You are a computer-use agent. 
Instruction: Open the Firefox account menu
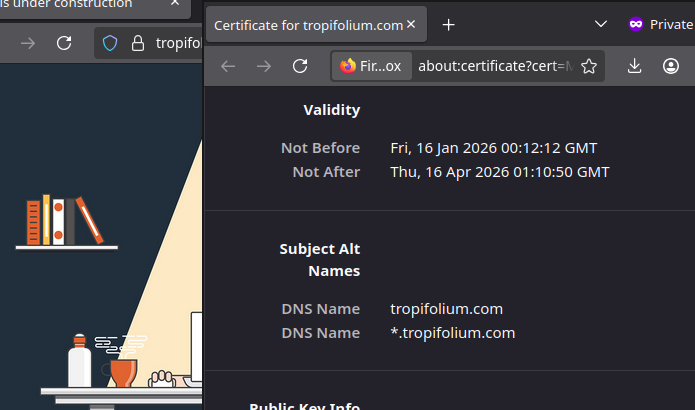point(671,66)
